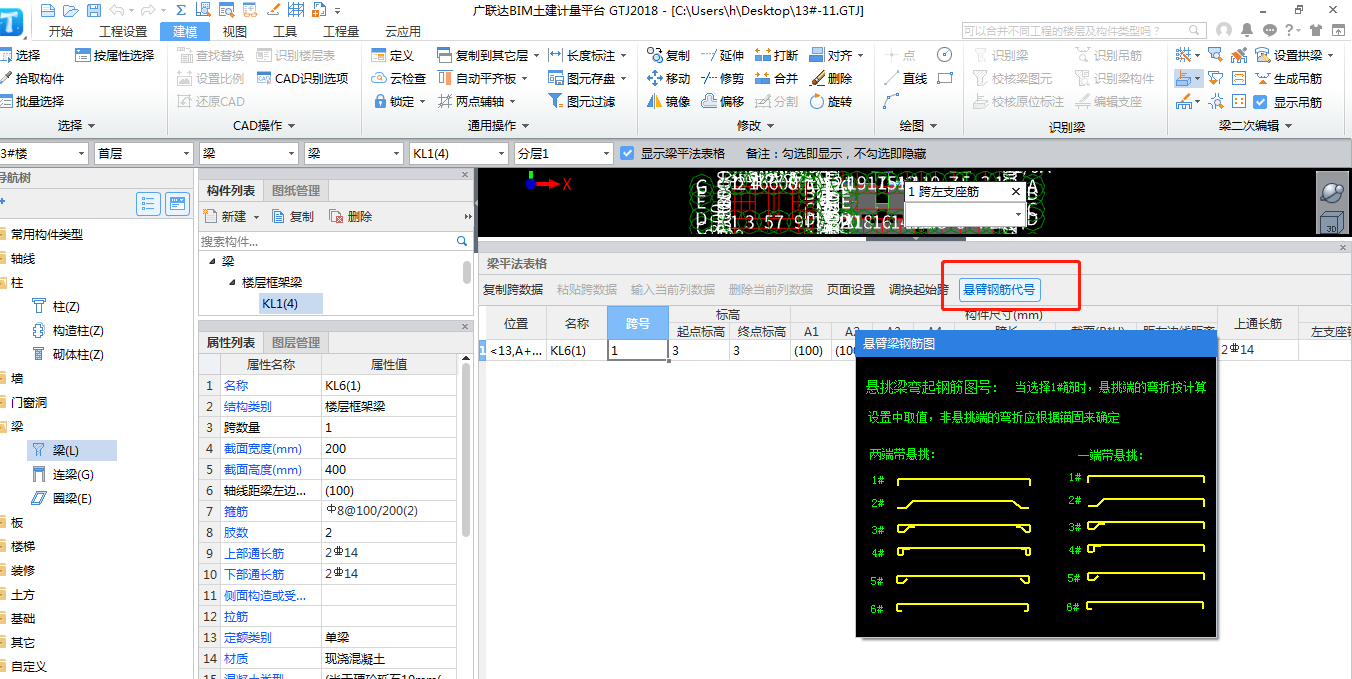Select the 镜像 mirror tool
This screenshot has width=1352, height=679.
coord(668,101)
